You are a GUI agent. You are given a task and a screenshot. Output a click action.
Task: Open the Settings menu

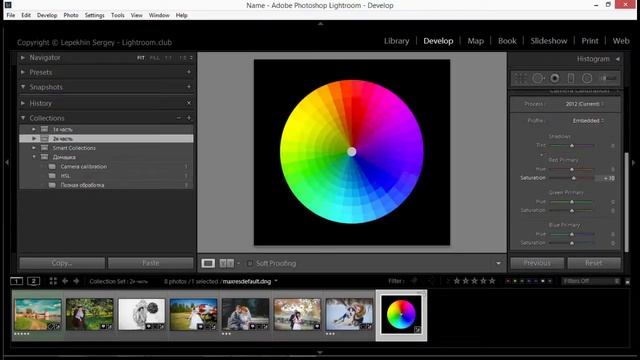point(95,15)
